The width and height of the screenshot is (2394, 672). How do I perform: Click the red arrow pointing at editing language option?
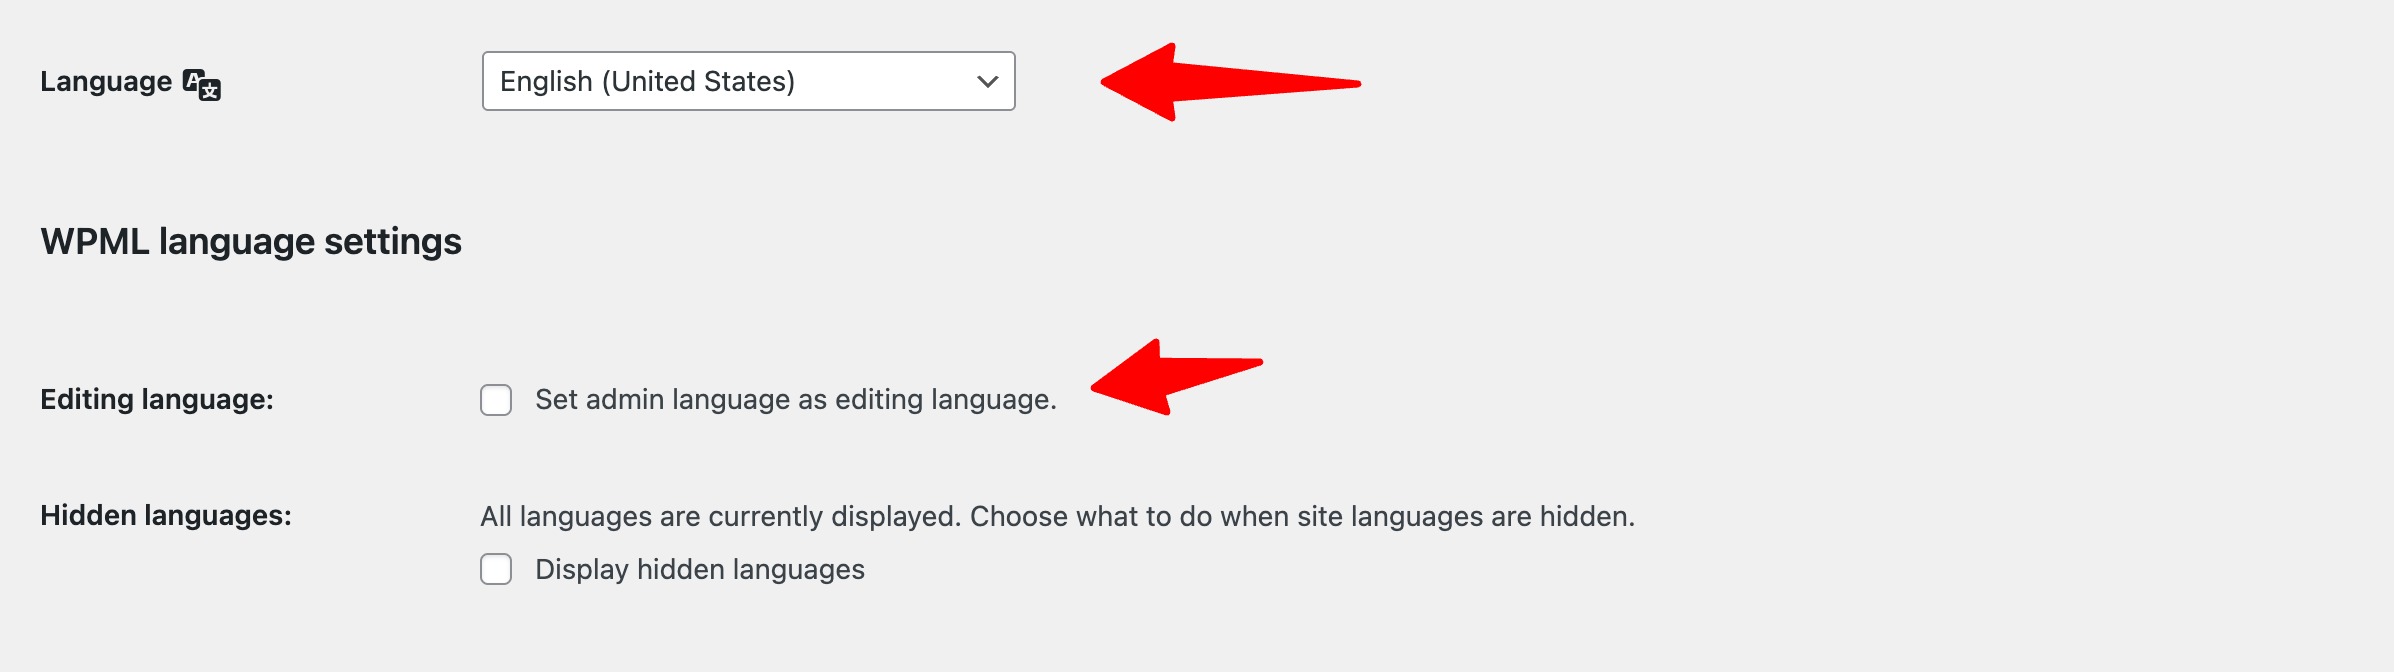click(1176, 377)
